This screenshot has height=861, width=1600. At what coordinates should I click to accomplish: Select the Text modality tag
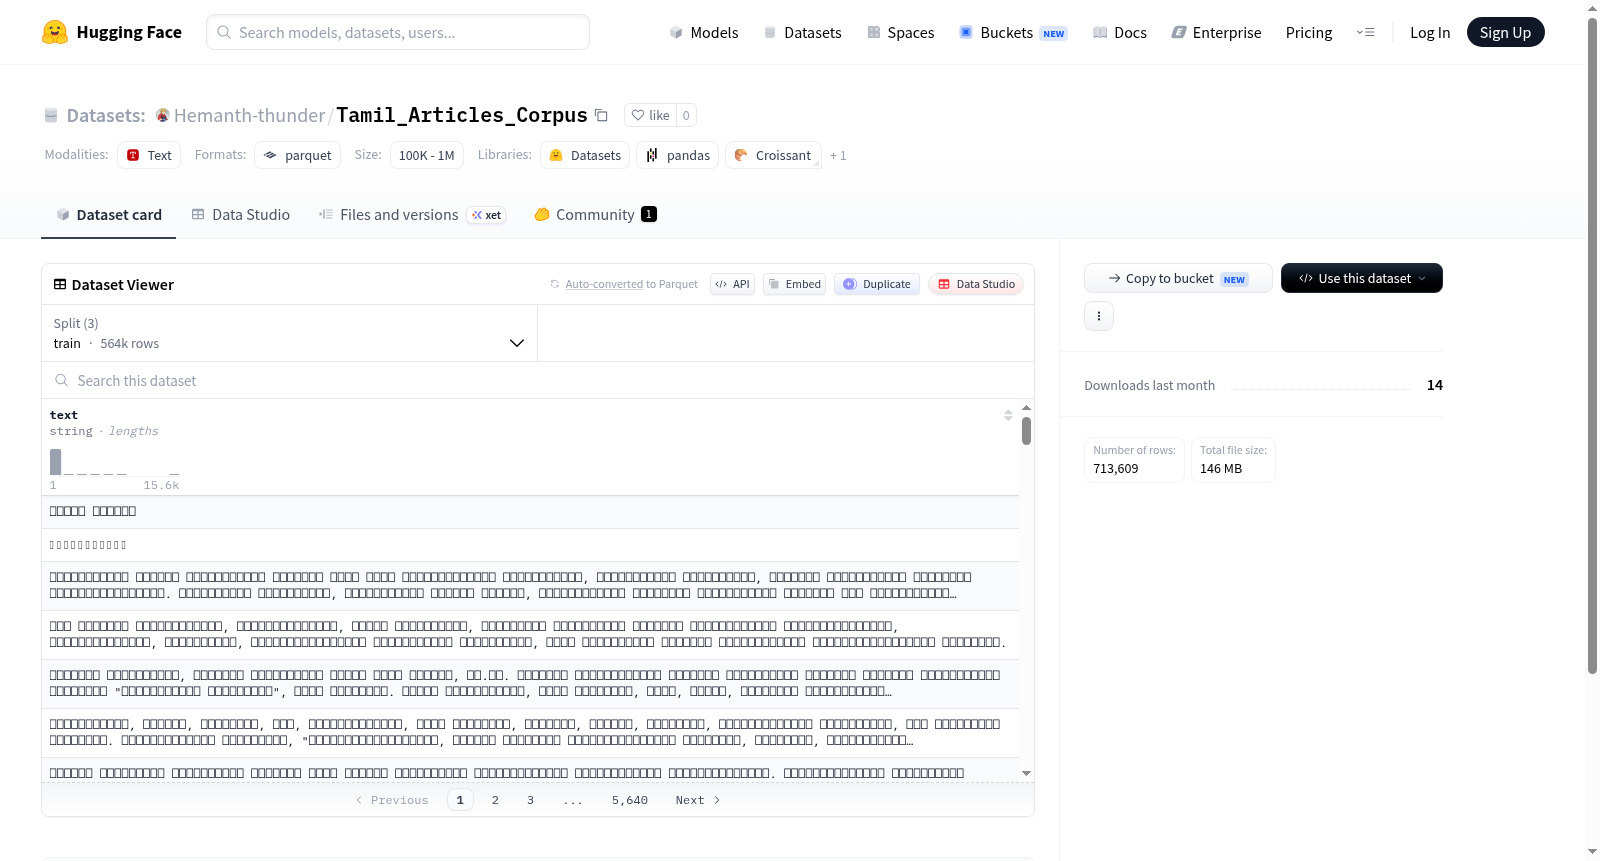149,155
